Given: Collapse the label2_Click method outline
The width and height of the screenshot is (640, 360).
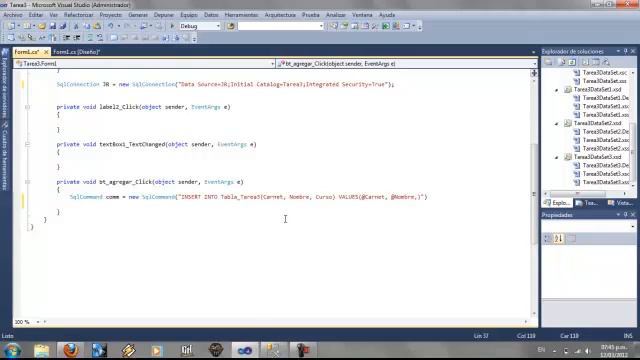Looking at the screenshot, I should point(27,107).
